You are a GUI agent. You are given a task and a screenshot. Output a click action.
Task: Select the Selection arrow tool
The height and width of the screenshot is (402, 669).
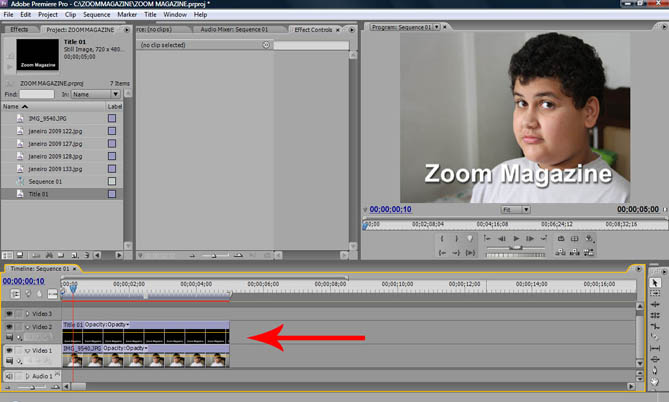(x=655, y=283)
